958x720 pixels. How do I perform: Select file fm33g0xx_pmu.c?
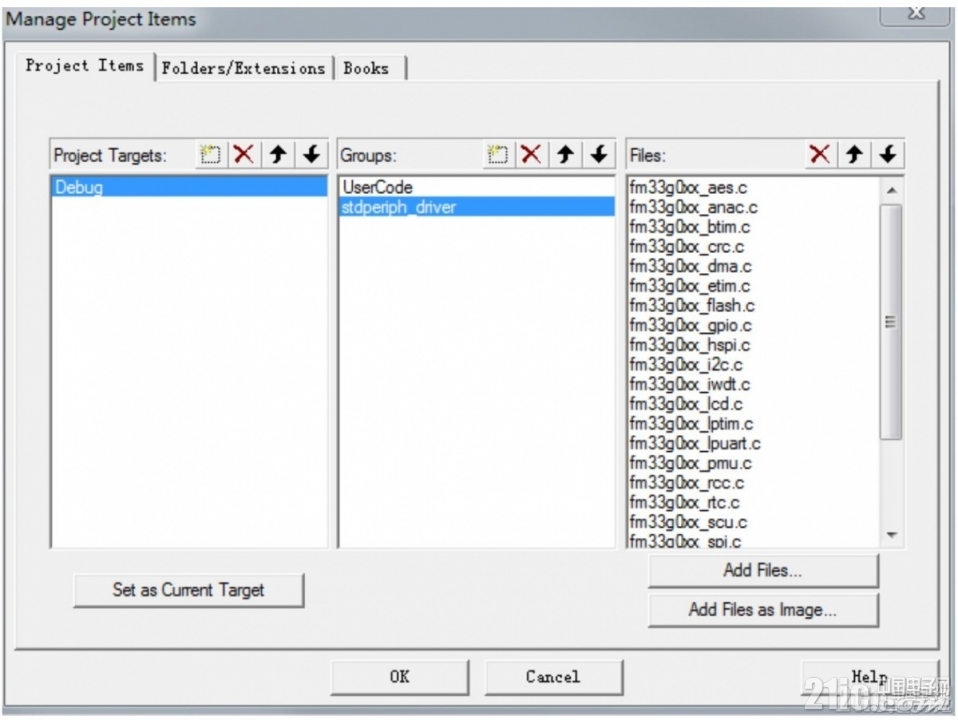click(x=690, y=463)
